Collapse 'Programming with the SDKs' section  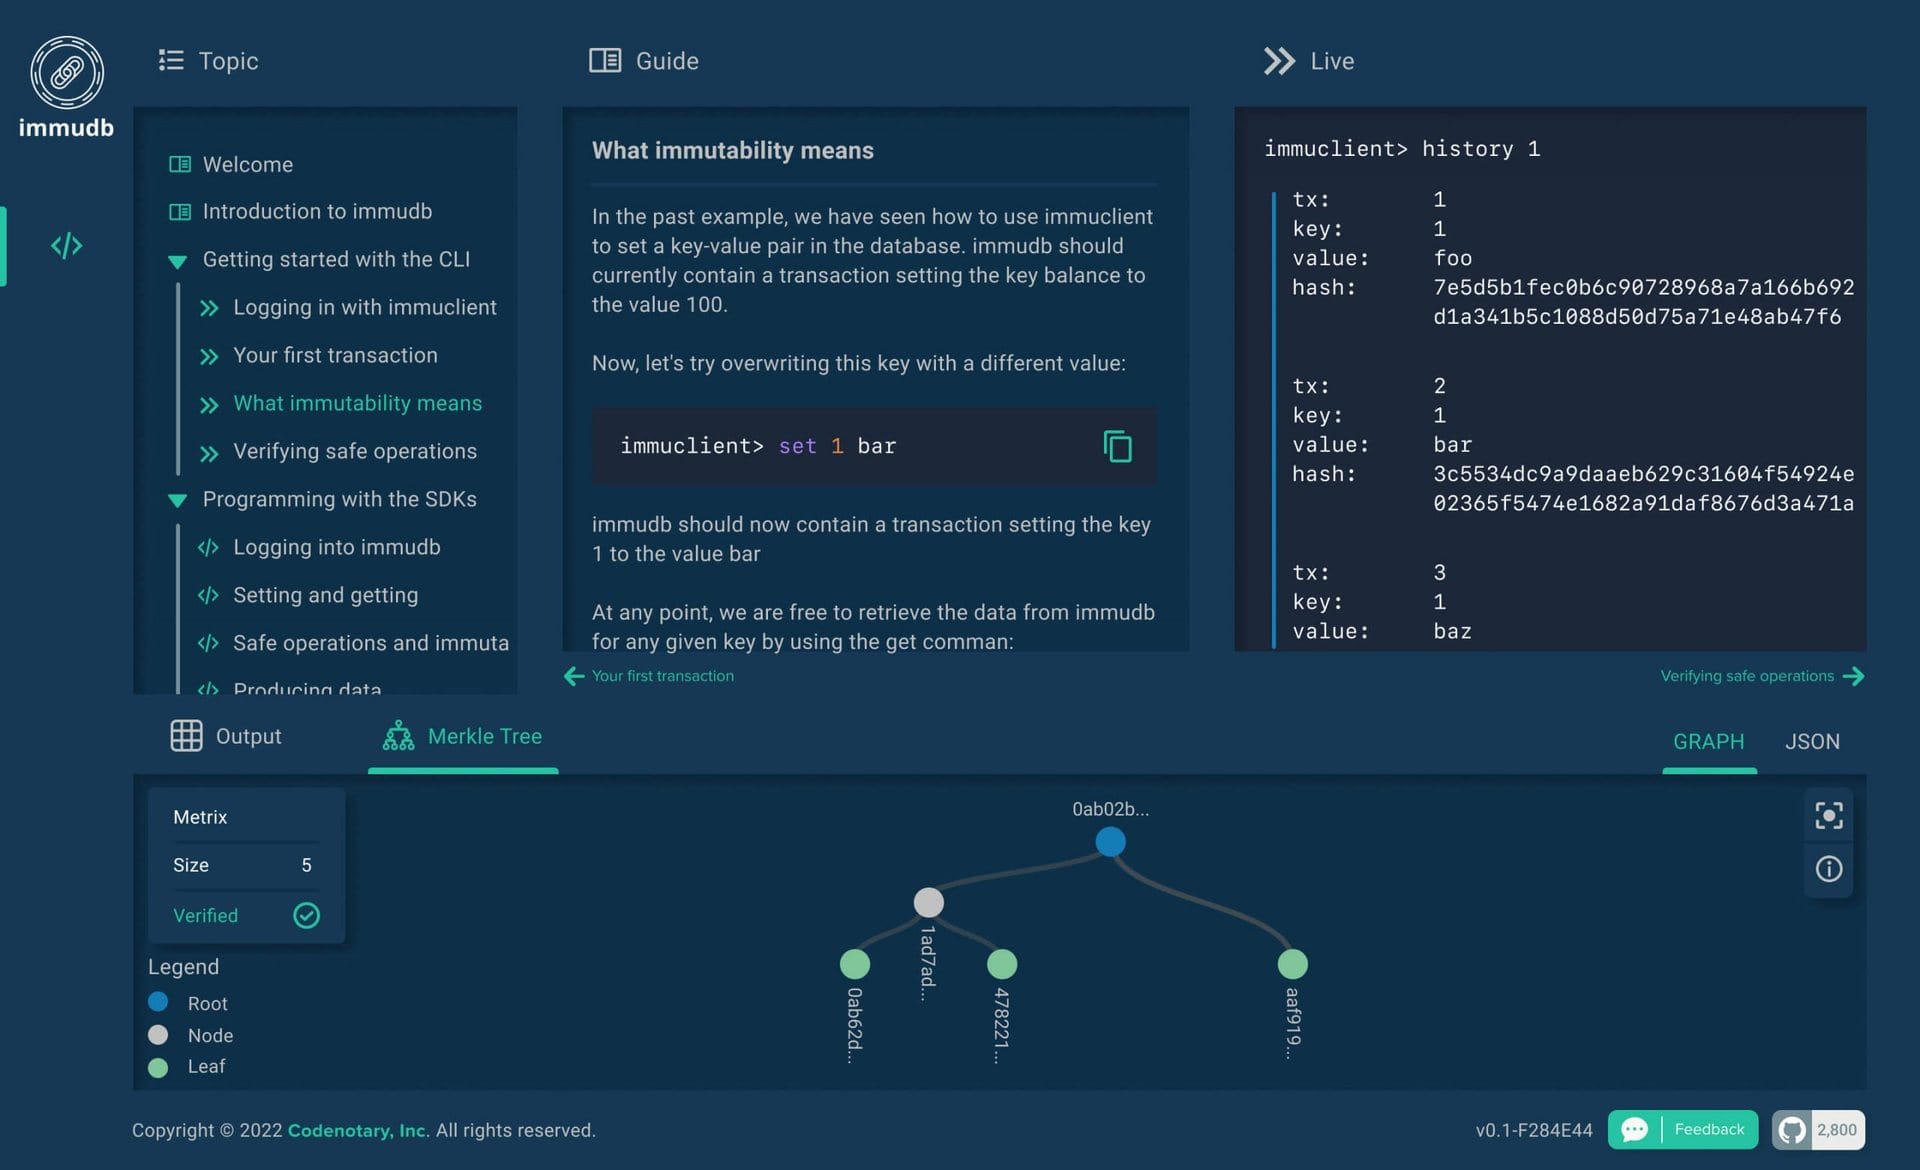tap(178, 500)
